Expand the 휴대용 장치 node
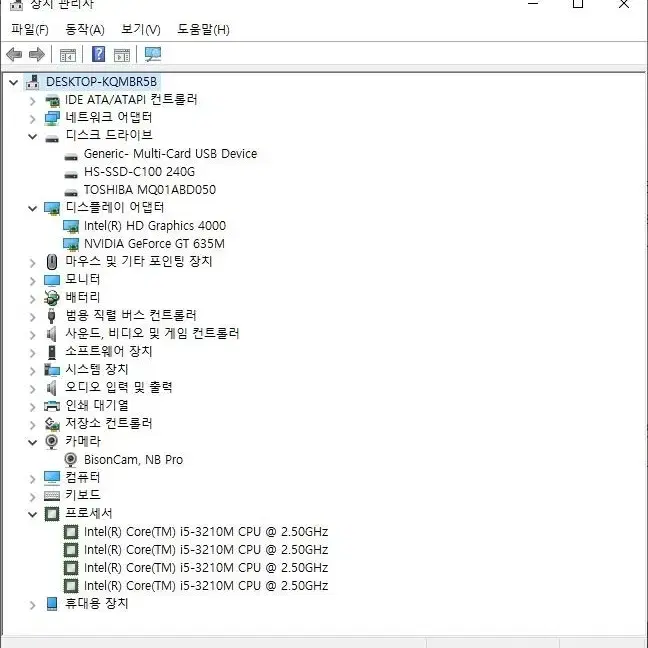Viewport: 648px width, 648px height. click(33, 605)
